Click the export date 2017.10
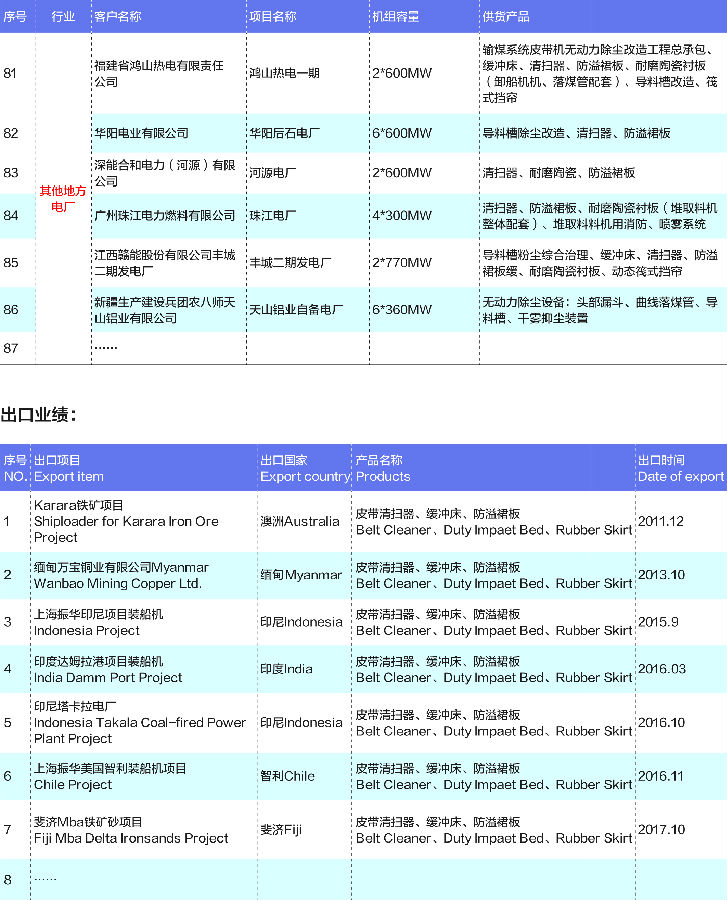This screenshot has width=727, height=900. [x=661, y=829]
